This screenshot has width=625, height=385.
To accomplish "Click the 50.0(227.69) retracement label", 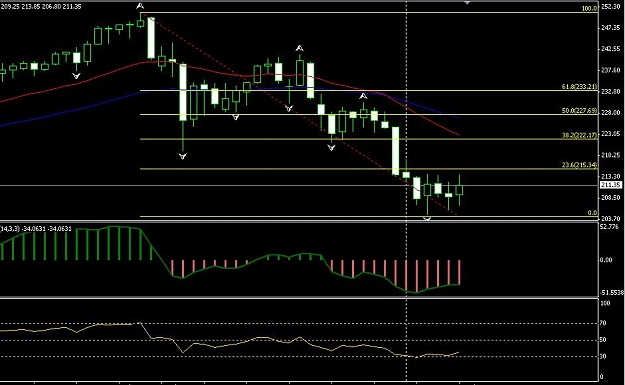I will pyautogui.click(x=580, y=110).
